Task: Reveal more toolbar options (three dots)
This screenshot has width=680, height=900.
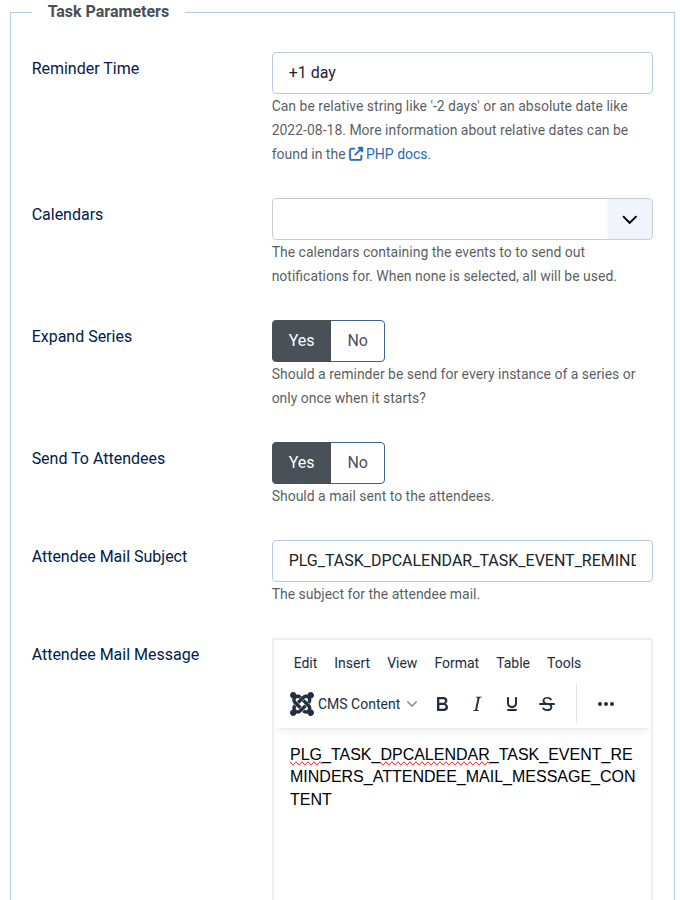Action: (x=606, y=704)
